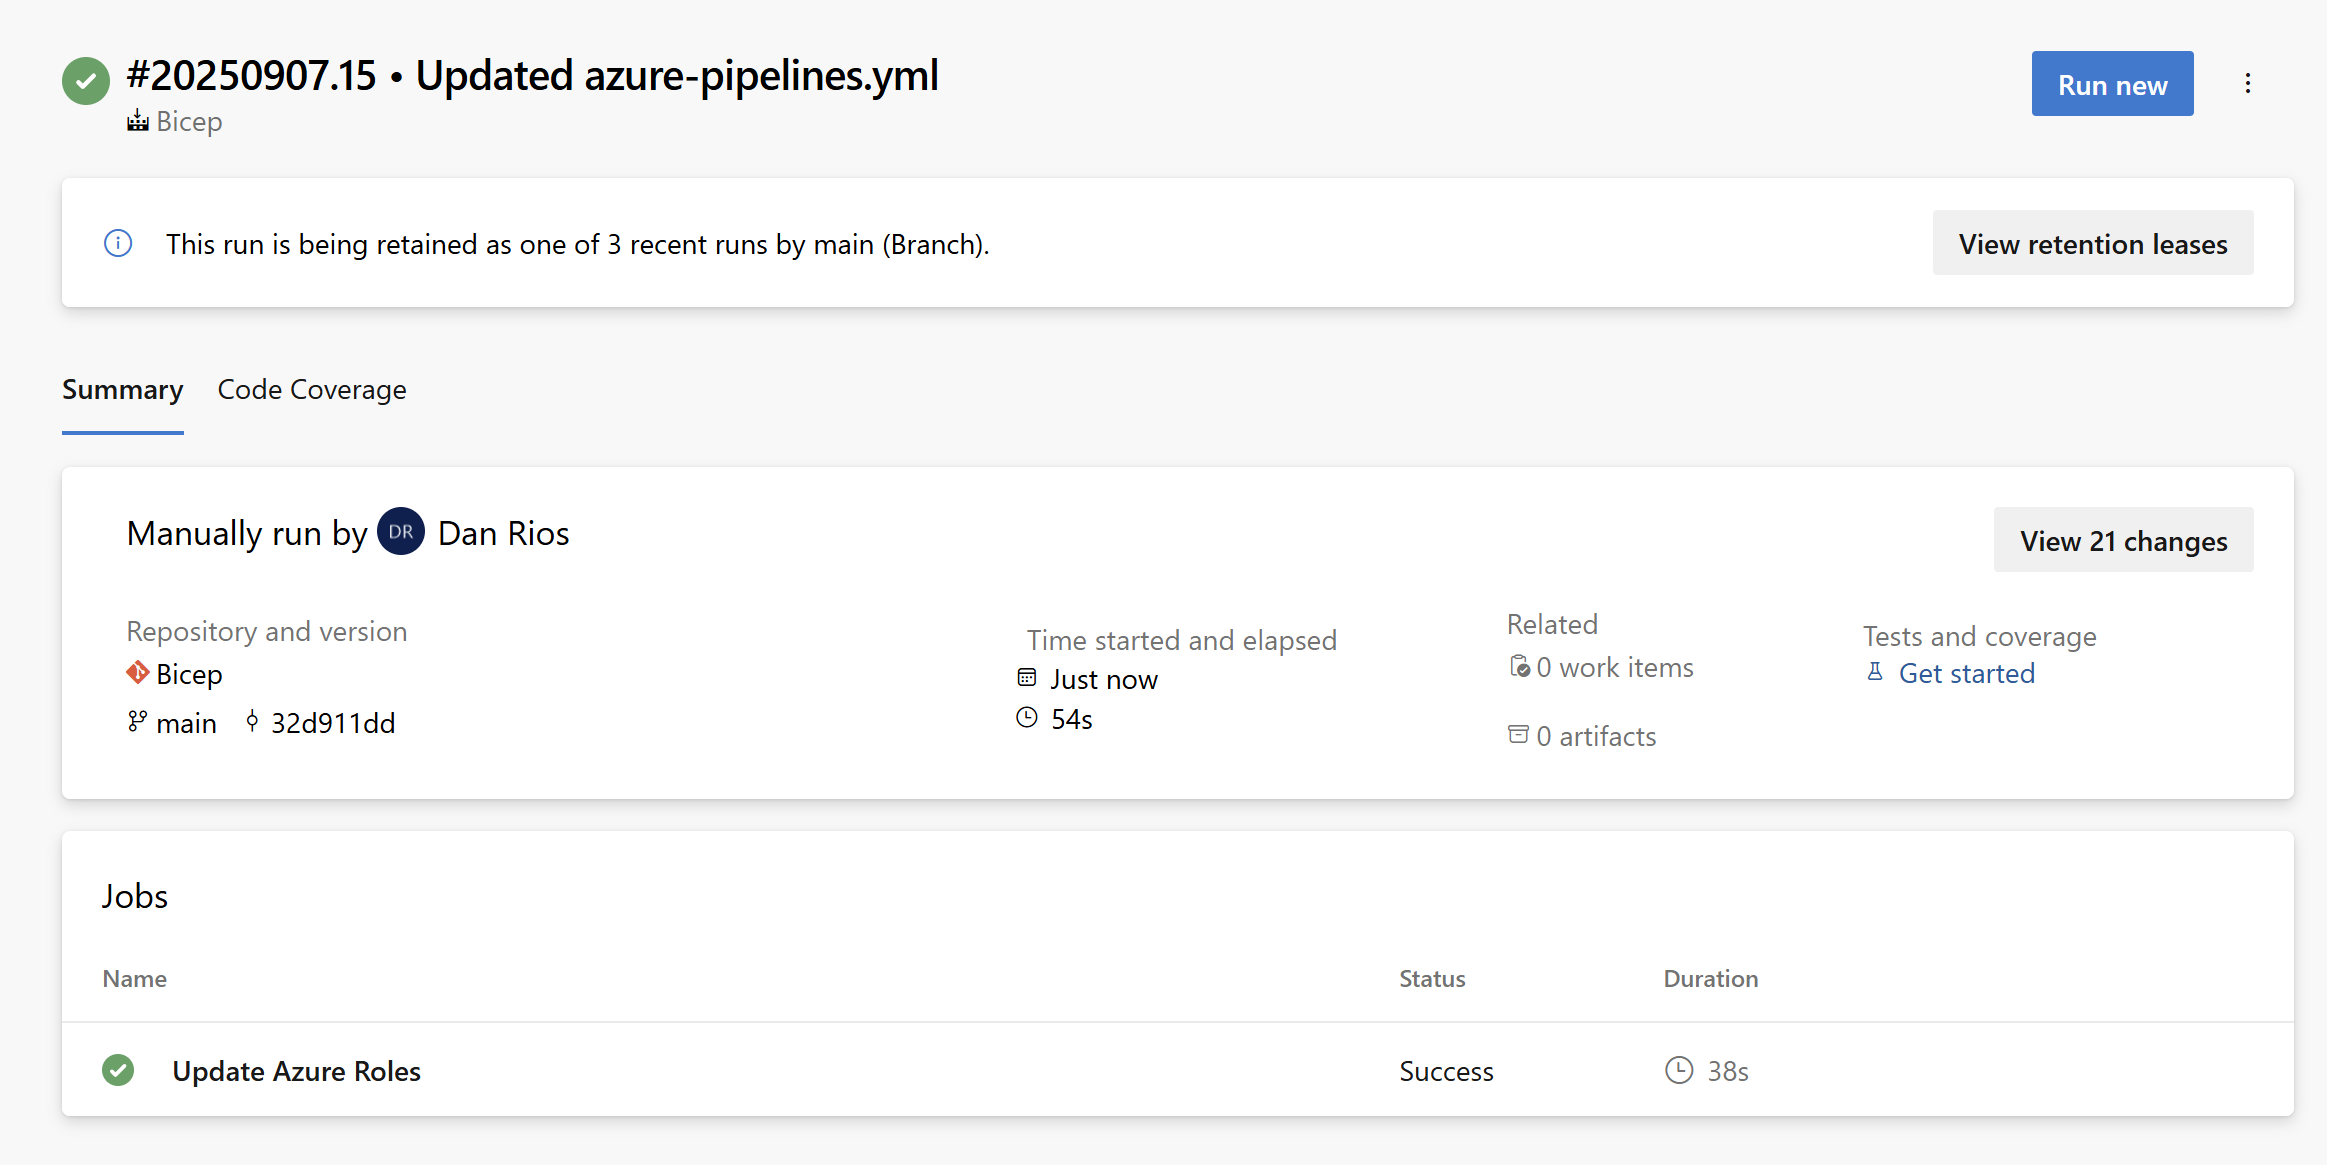Open the three-dot more actions menu
Viewport: 2327px width, 1165px height.
click(x=2248, y=83)
